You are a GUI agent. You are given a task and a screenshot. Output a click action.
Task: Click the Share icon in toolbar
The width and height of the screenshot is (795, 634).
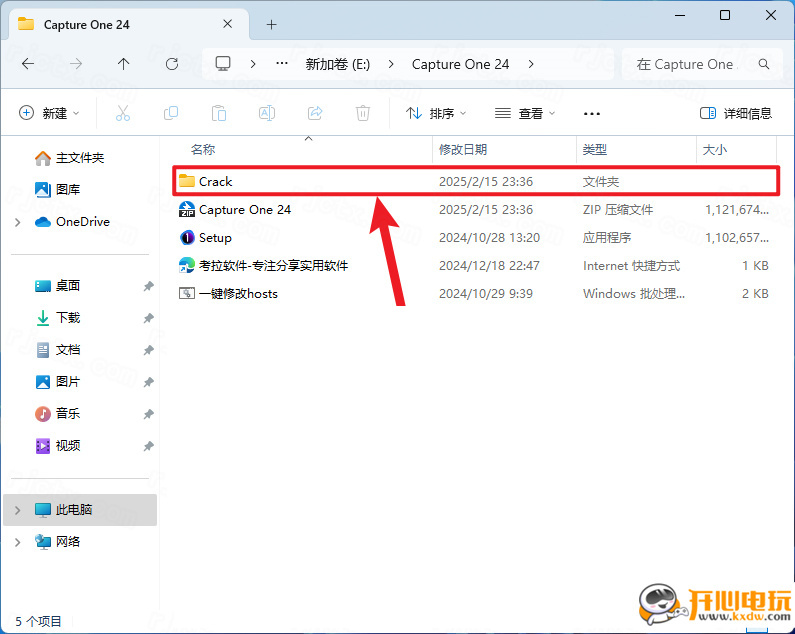pos(315,113)
